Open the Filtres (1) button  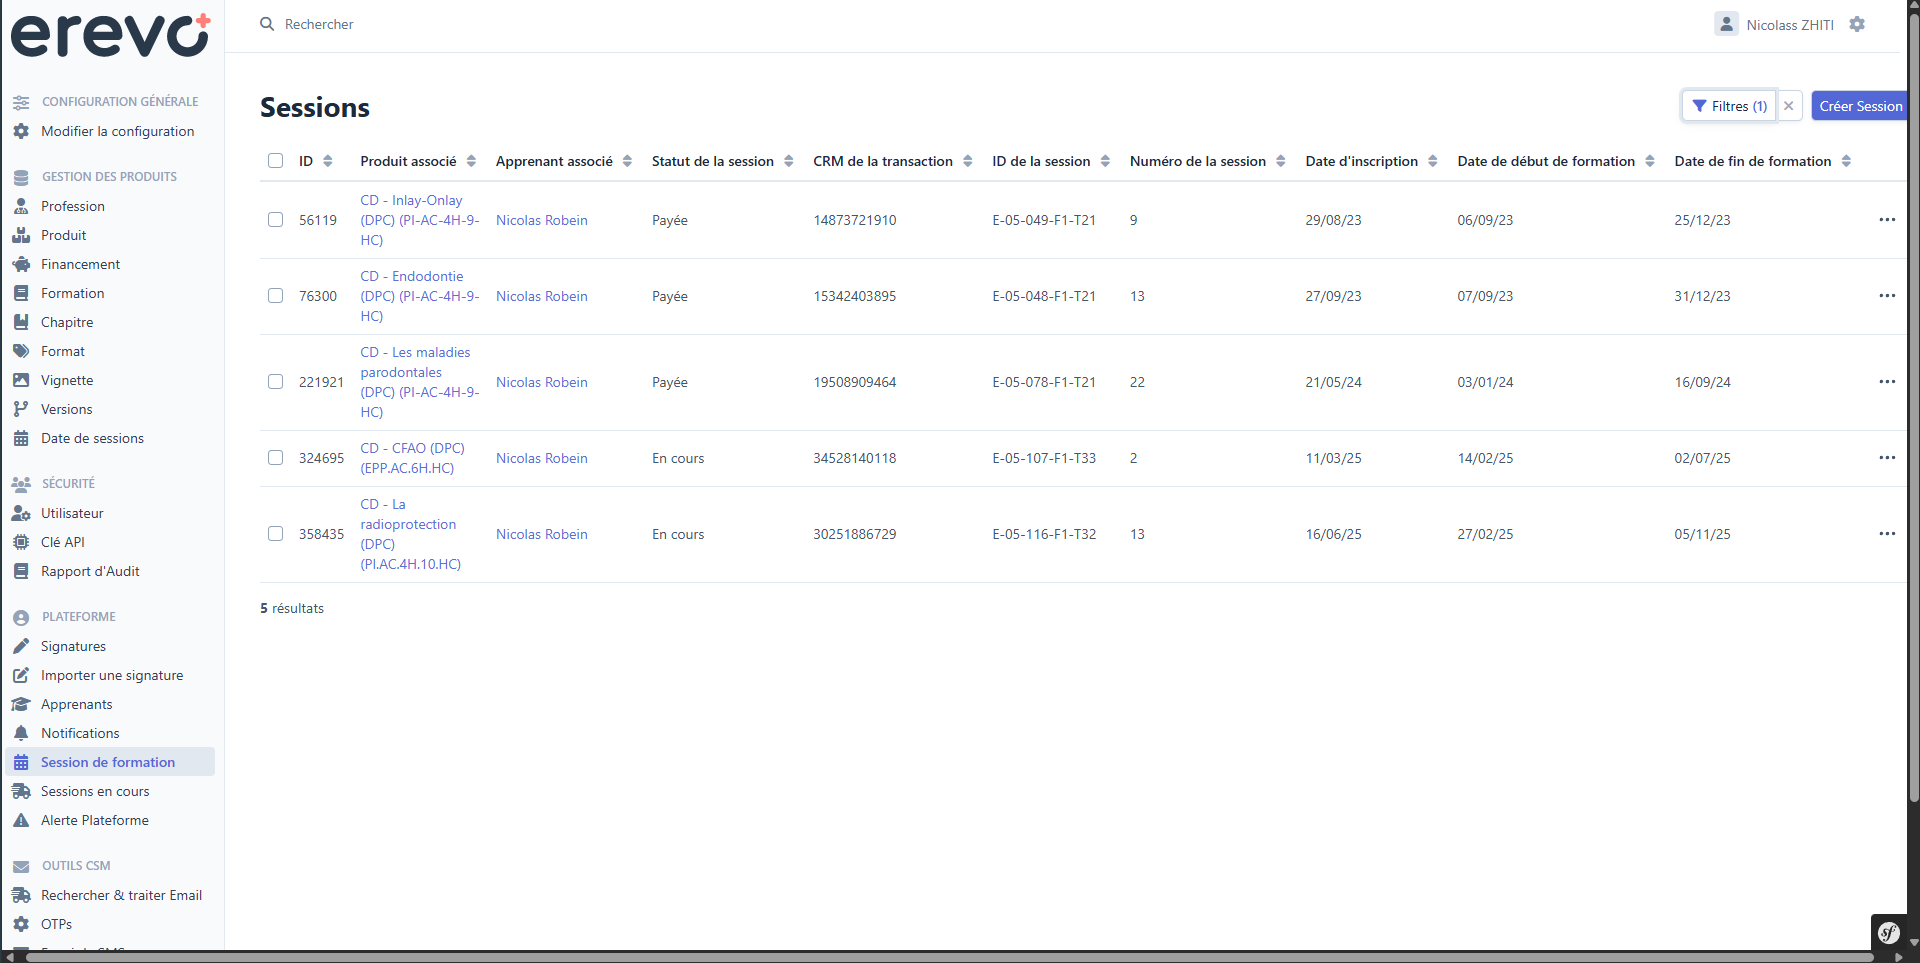pyautogui.click(x=1729, y=106)
